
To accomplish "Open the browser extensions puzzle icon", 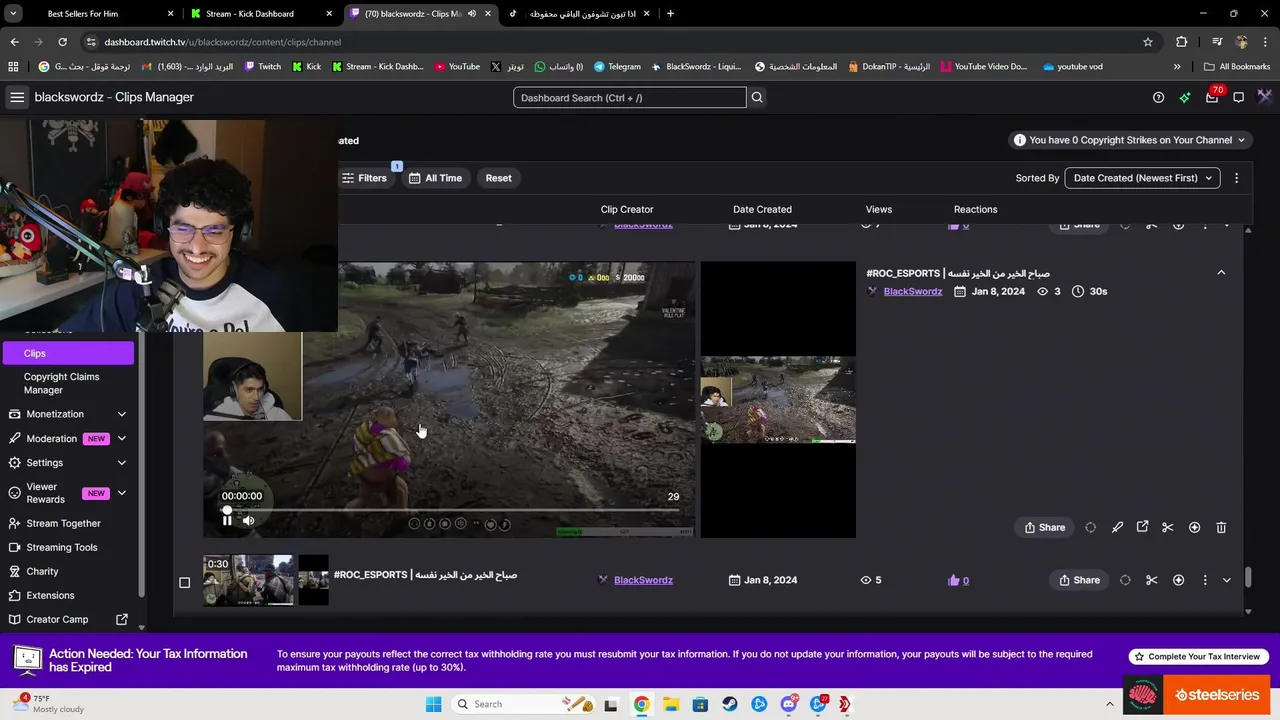I will (x=1182, y=42).
